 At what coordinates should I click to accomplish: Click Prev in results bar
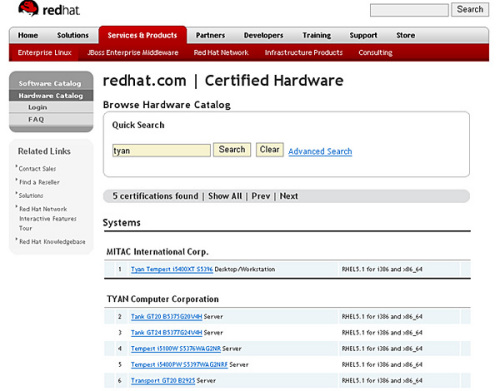261,196
